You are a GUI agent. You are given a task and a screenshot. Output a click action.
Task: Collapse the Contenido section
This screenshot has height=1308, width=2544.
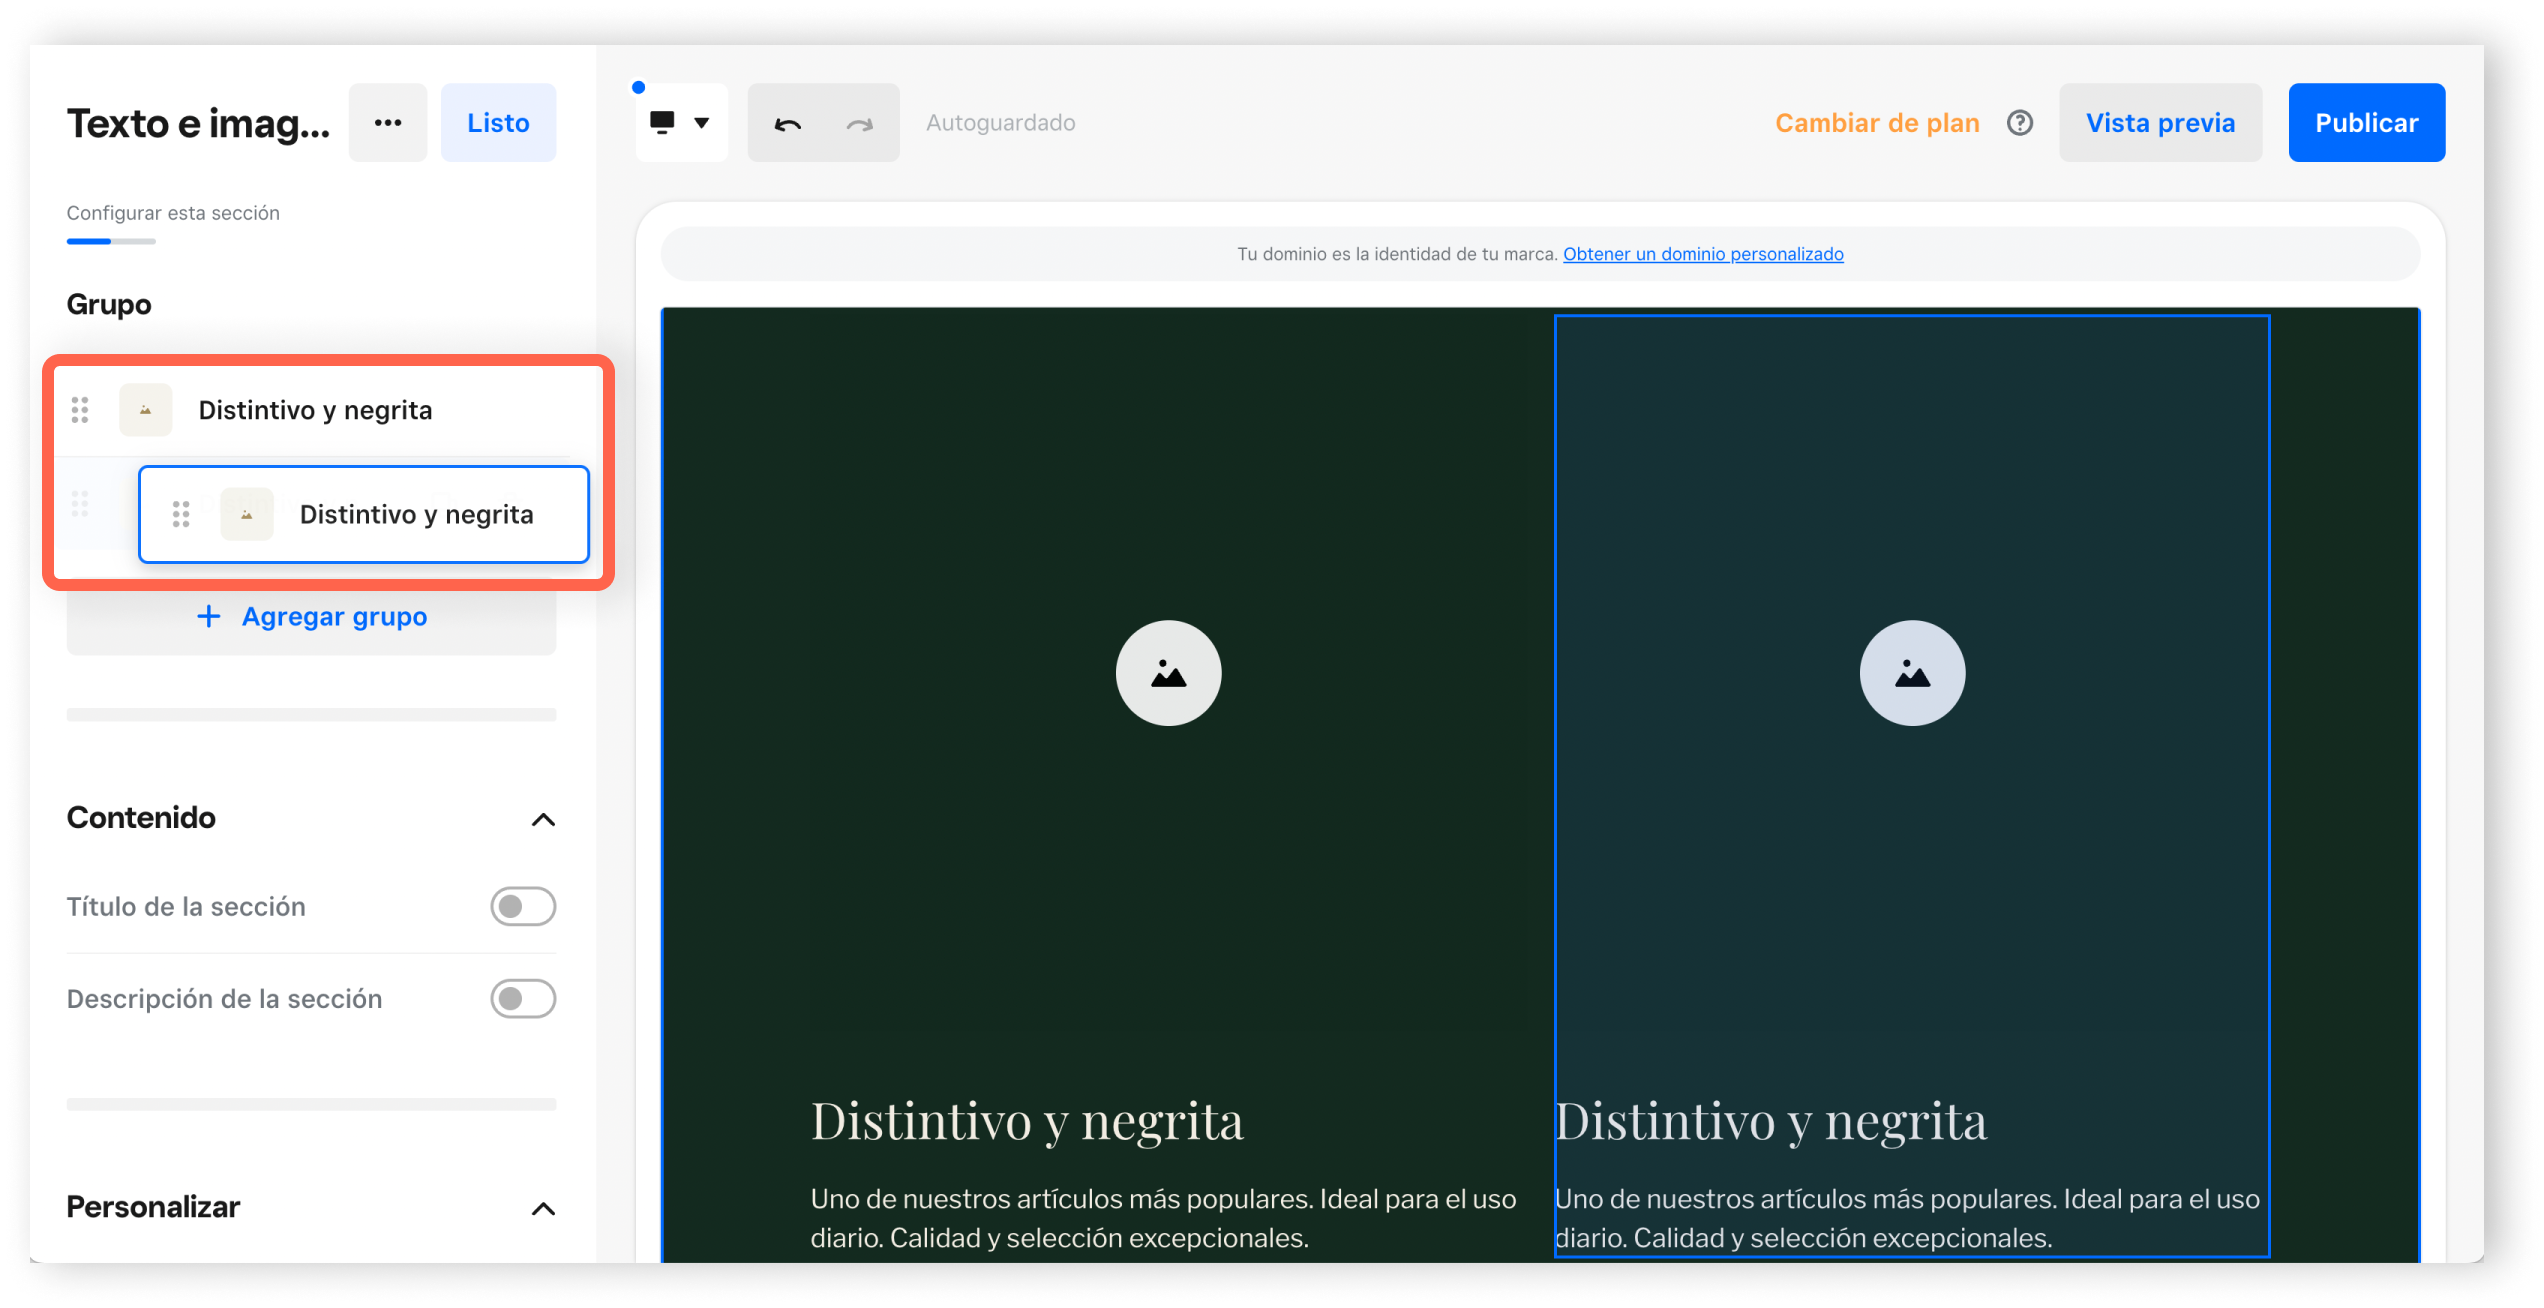click(x=543, y=819)
